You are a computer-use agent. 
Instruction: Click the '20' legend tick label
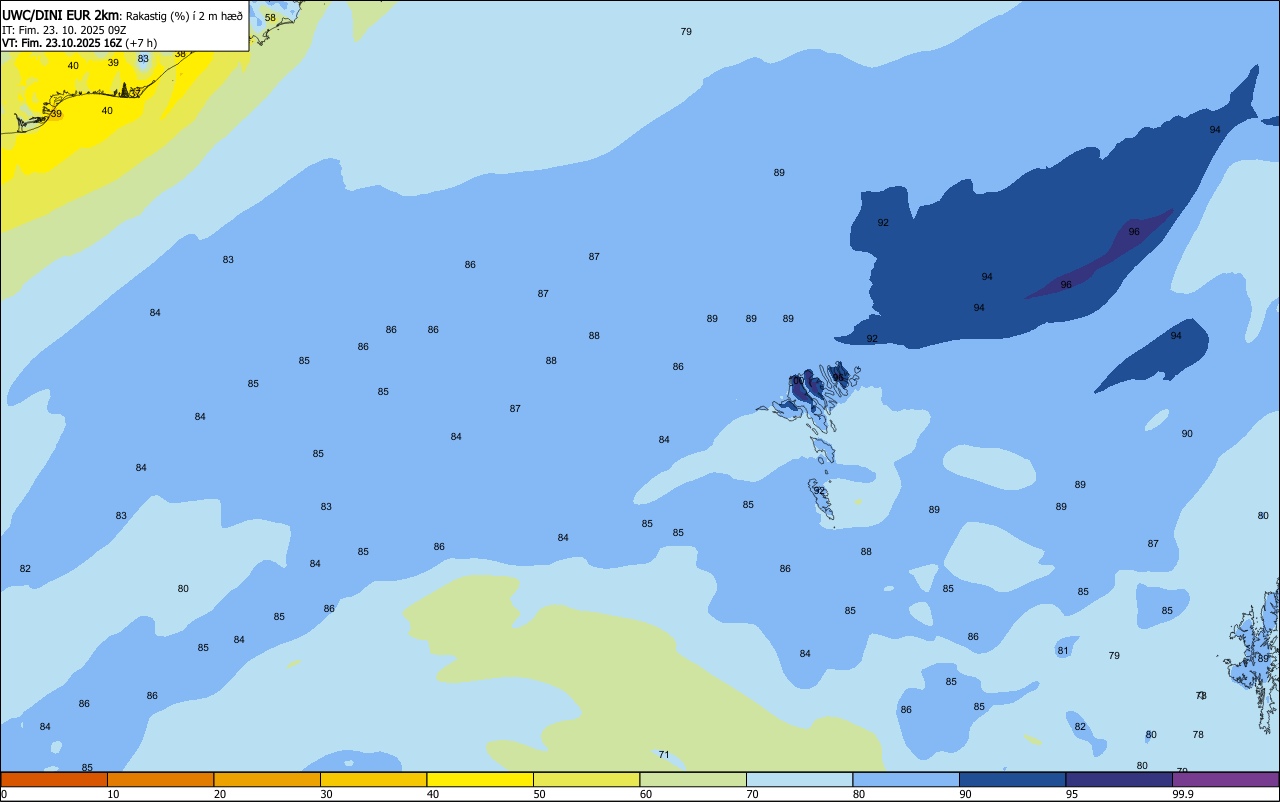pyautogui.click(x=220, y=794)
